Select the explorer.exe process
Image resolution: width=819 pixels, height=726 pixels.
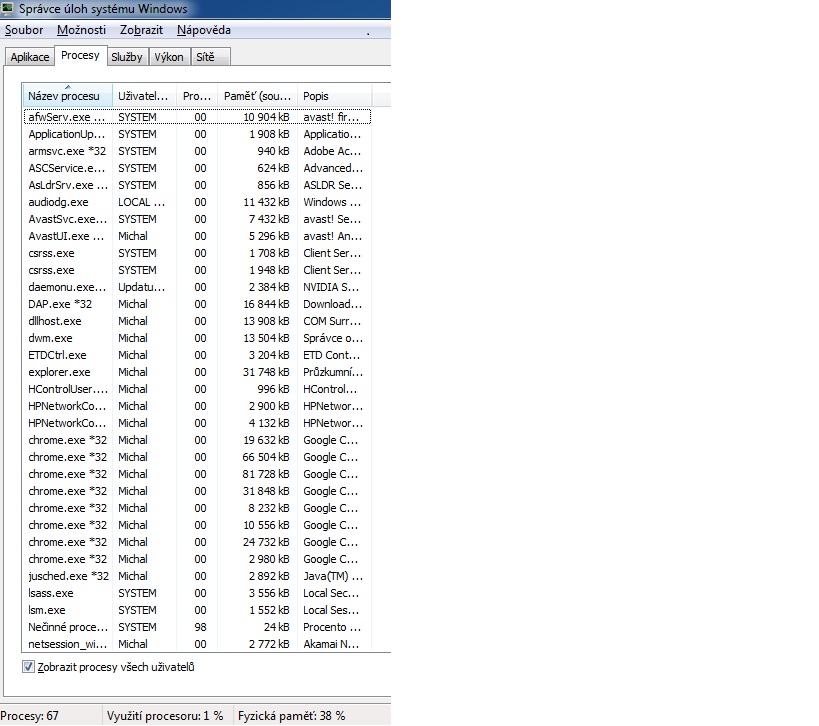pyautogui.click(x=197, y=372)
